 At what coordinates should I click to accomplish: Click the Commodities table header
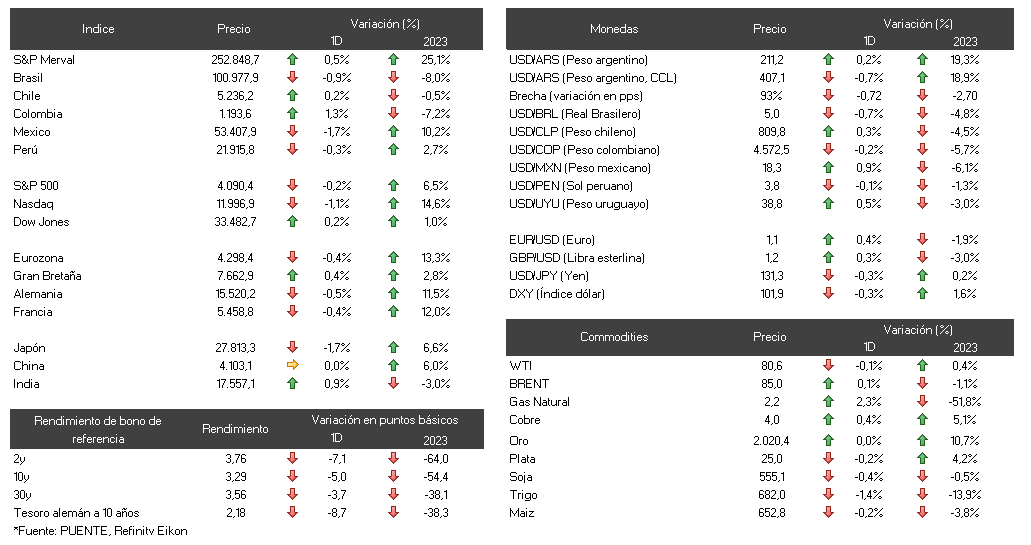614,337
